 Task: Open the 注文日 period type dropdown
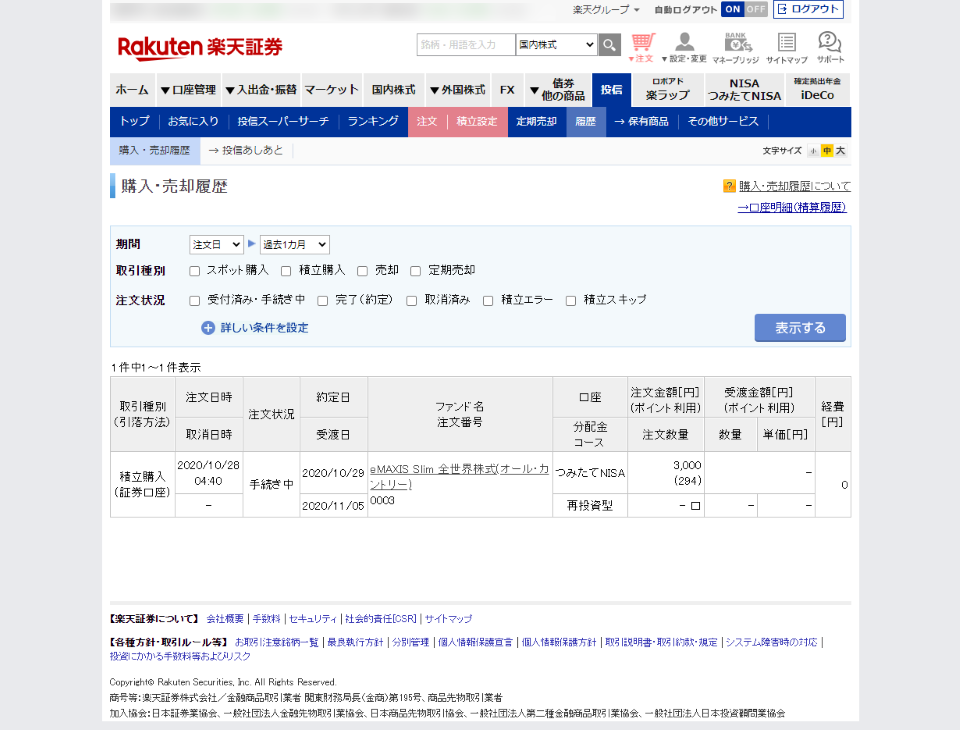tap(216, 244)
